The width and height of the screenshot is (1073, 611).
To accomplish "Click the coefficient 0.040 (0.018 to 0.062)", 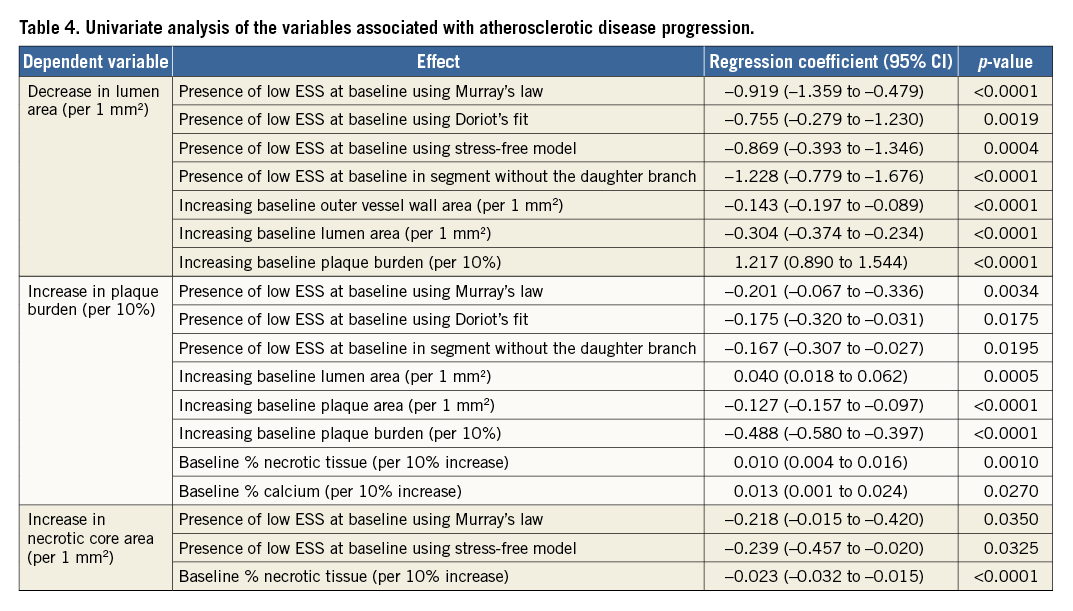I will (x=829, y=377).
